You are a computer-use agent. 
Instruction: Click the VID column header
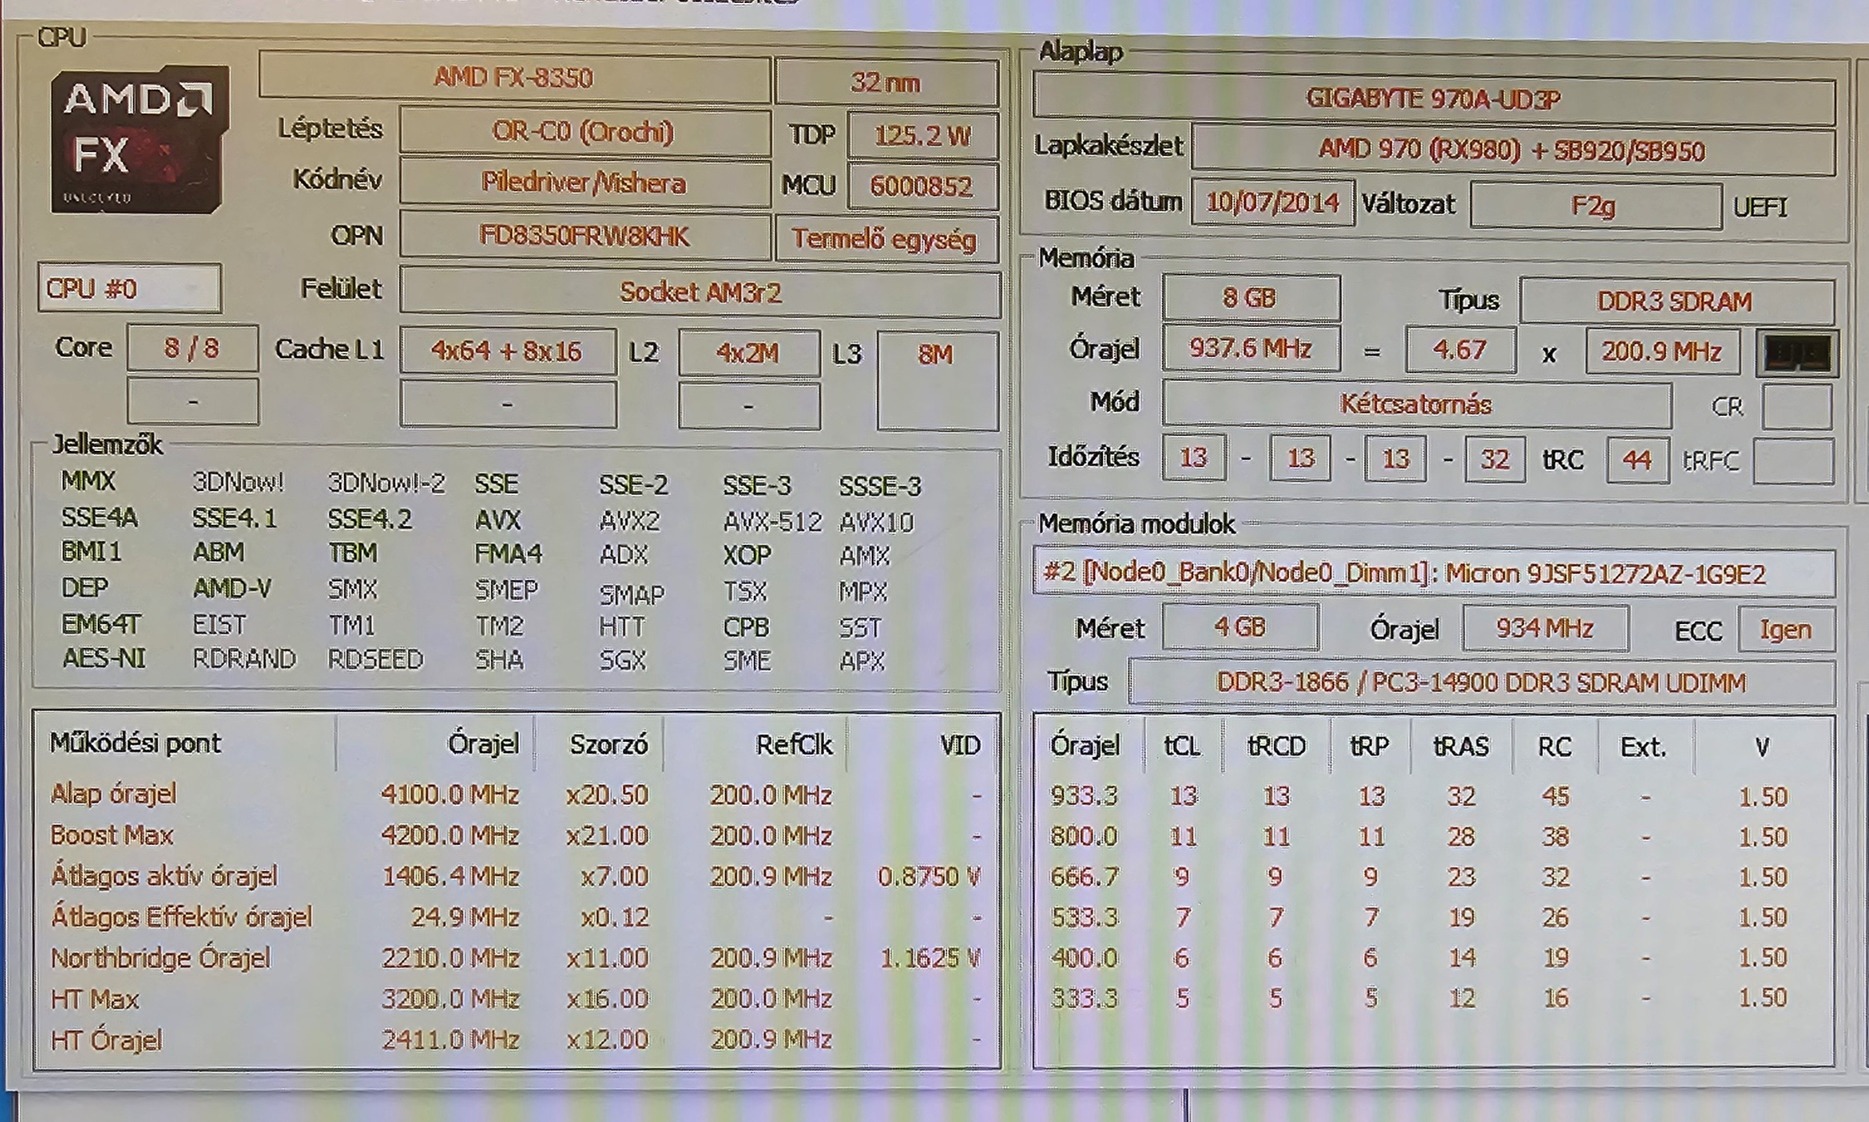tap(960, 746)
